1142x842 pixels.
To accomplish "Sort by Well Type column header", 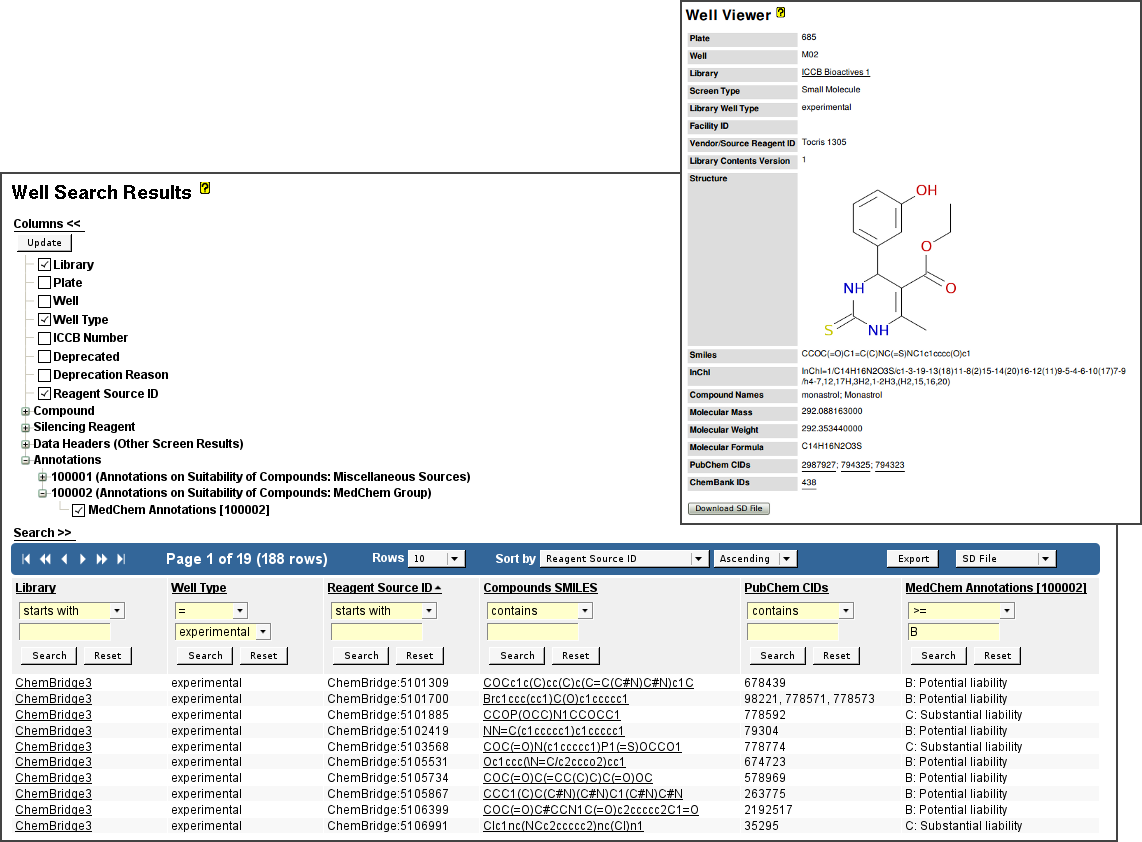I will point(199,588).
